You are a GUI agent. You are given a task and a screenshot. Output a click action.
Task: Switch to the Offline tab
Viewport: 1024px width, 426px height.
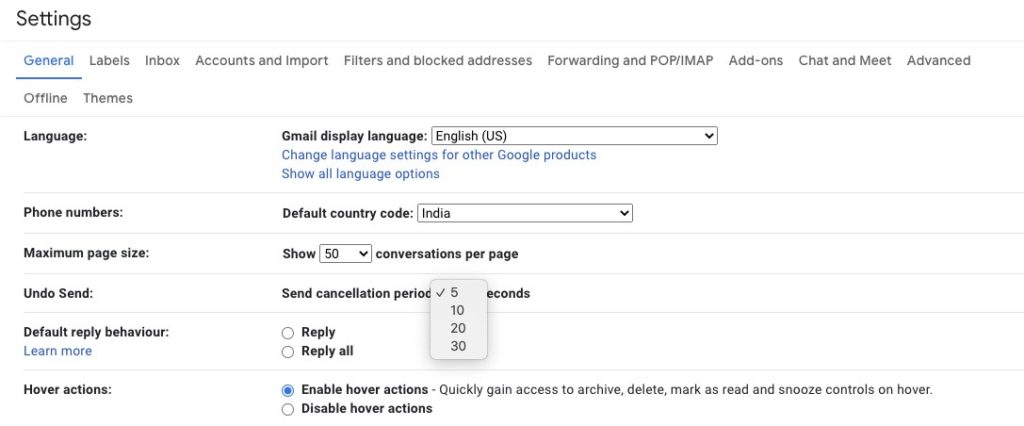point(45,98)
